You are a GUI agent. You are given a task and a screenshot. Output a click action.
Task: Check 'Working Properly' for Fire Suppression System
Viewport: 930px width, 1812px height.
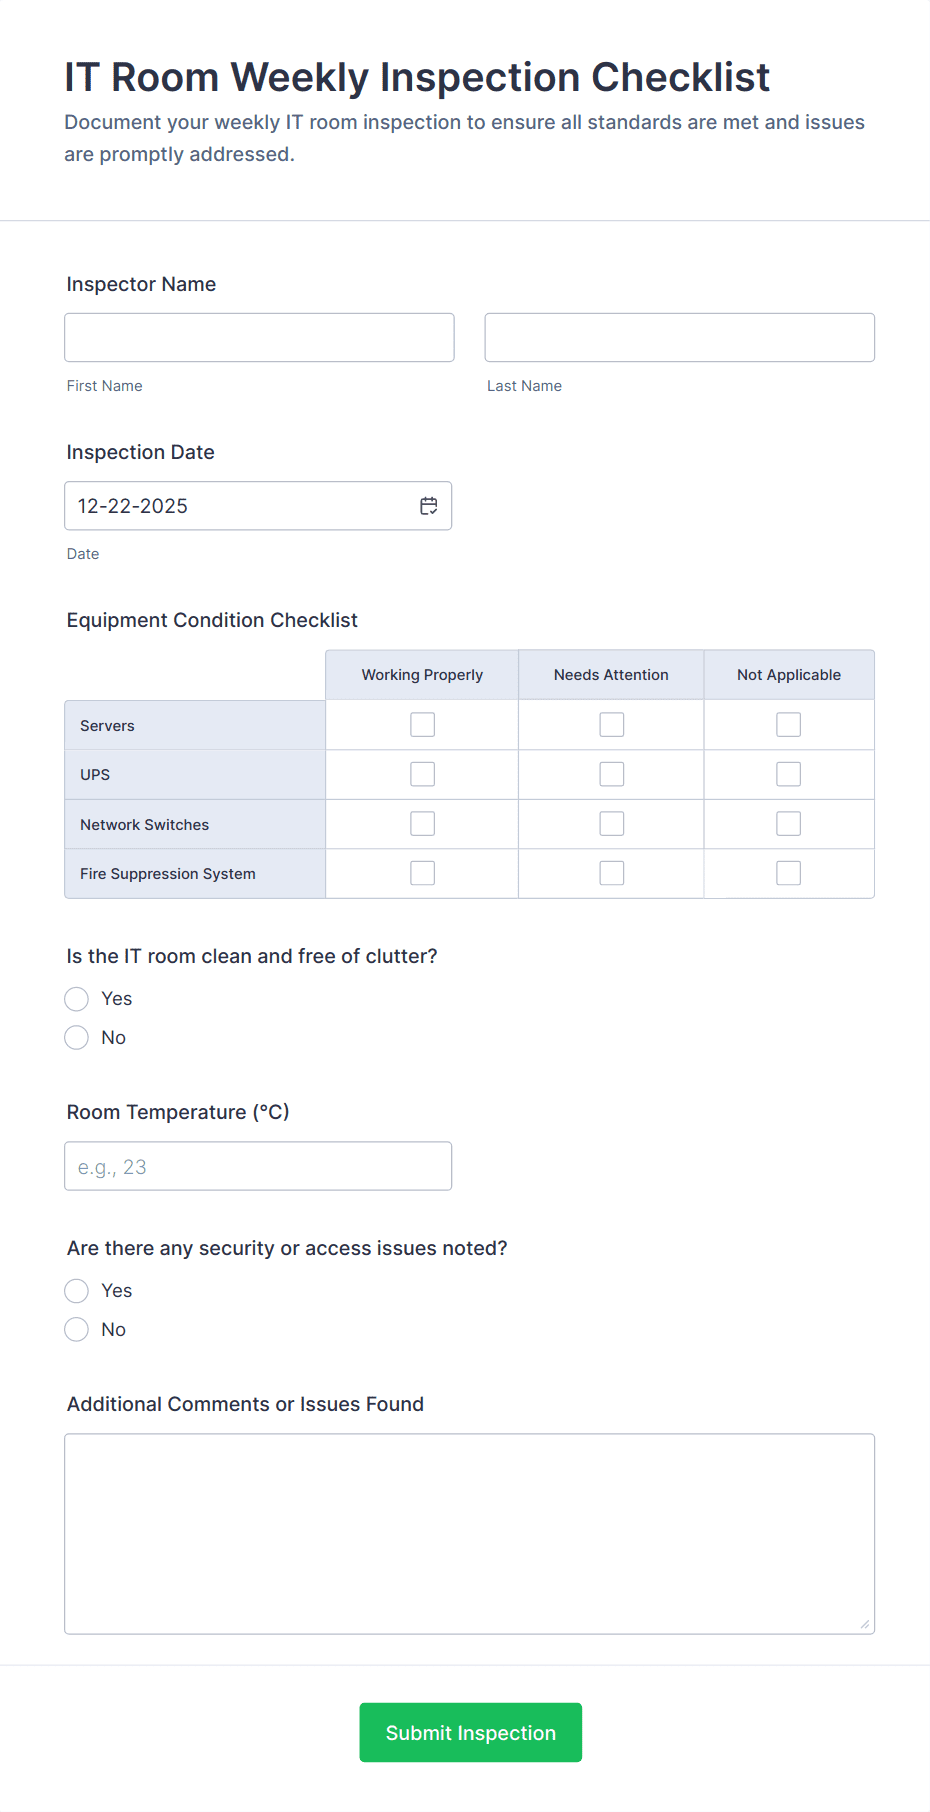tap(422, 871)
